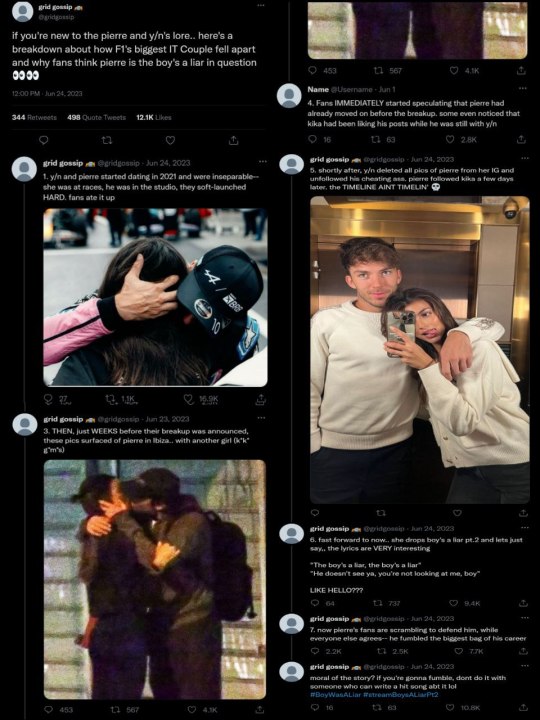
Task: Reply to tweet 7 with 2.2K replies
Action: coord(315,651)
